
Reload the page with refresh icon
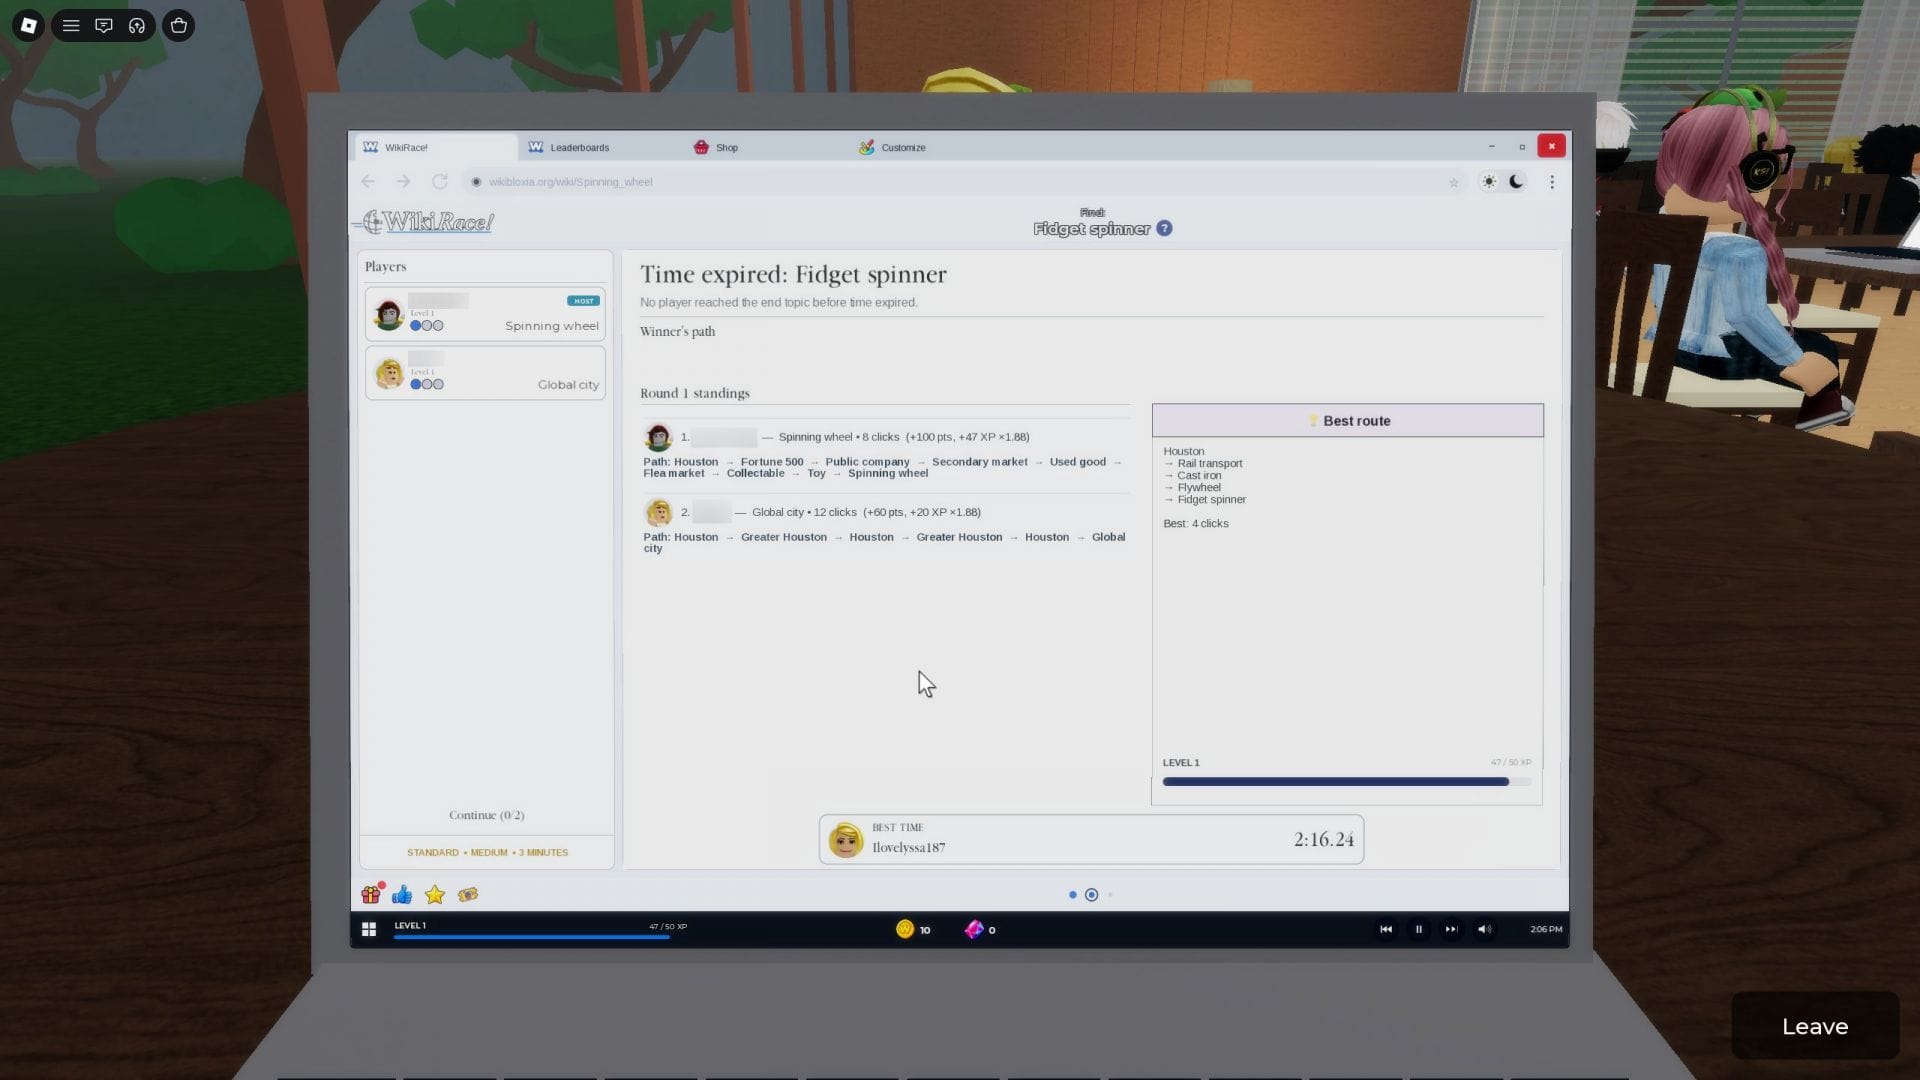[439, 182]
